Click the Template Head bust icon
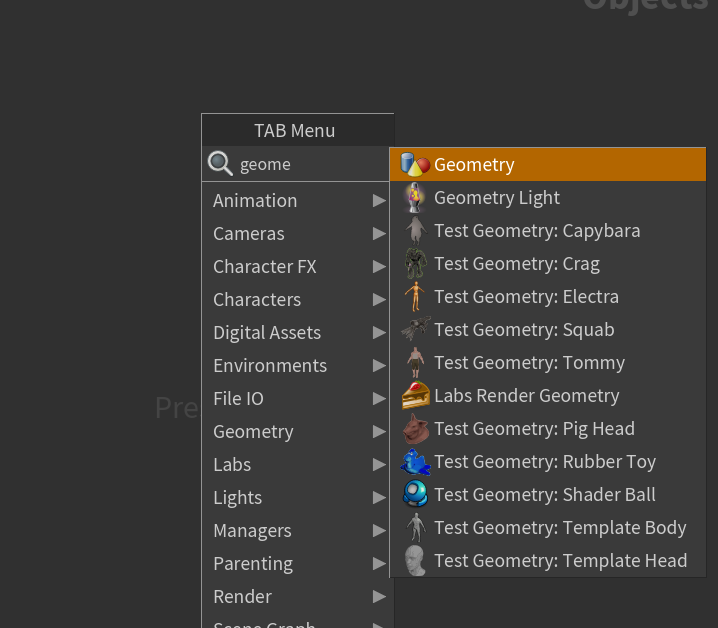 pos(415,560)
